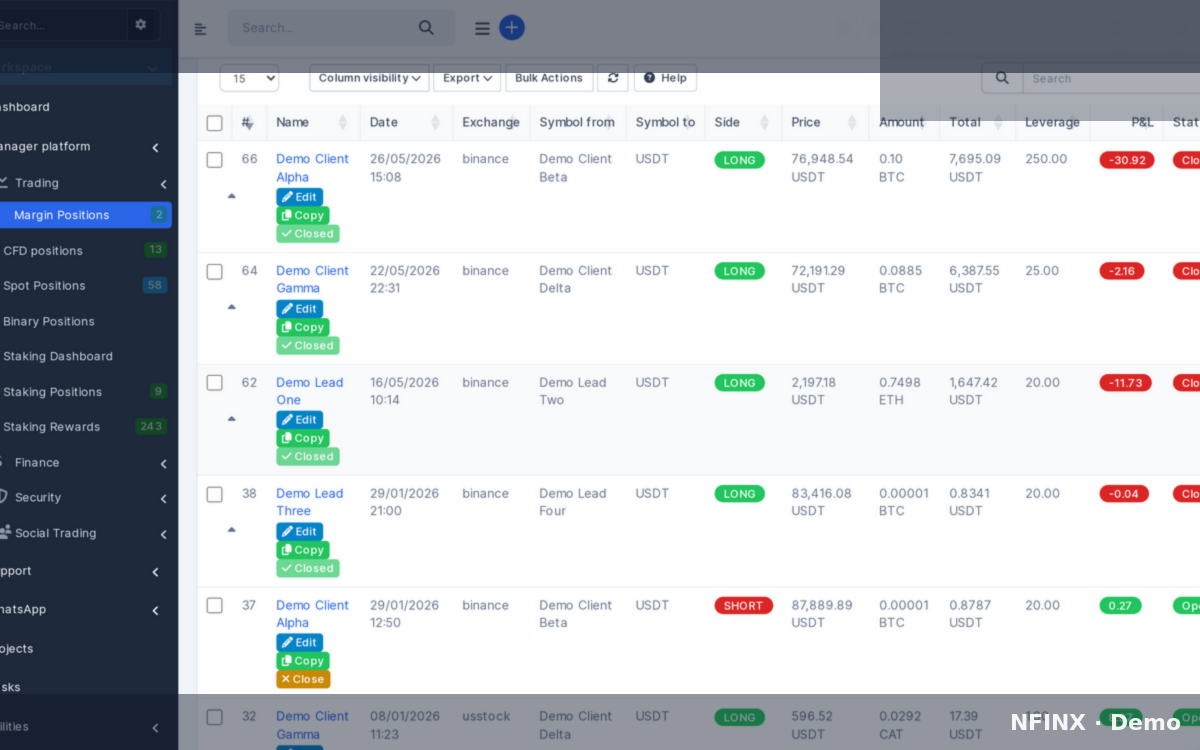1200x750 pixels.
Task: Toggle the sidebar collapse icon
Action: (x=200, y=29)
